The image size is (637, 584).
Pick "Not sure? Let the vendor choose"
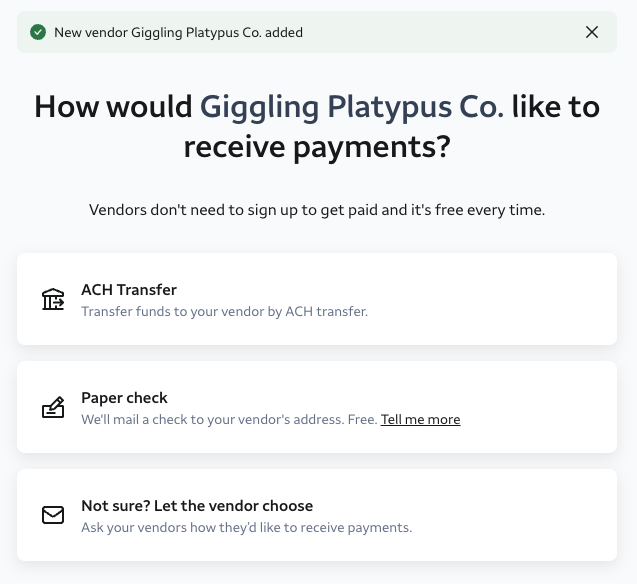click(316, 515)
